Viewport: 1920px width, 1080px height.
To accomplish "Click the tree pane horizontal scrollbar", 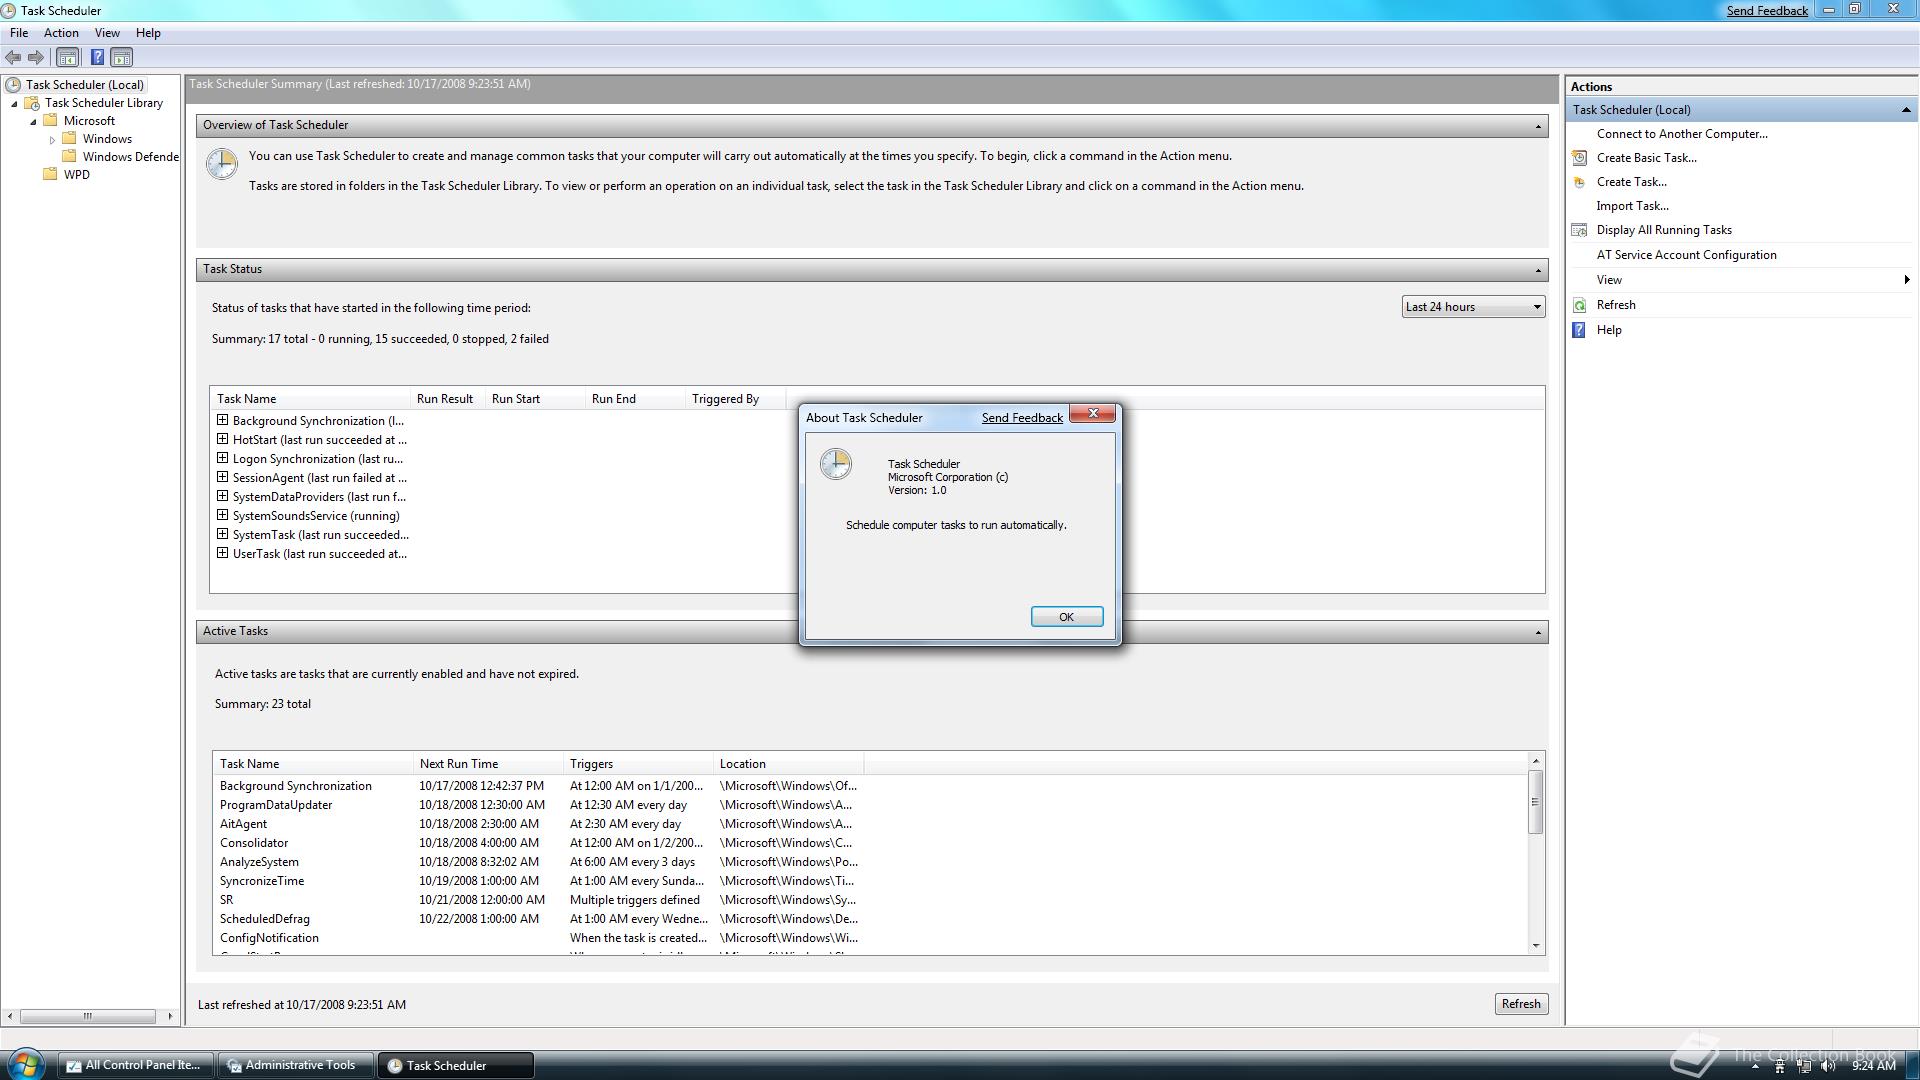I will tap(87, 1016).
